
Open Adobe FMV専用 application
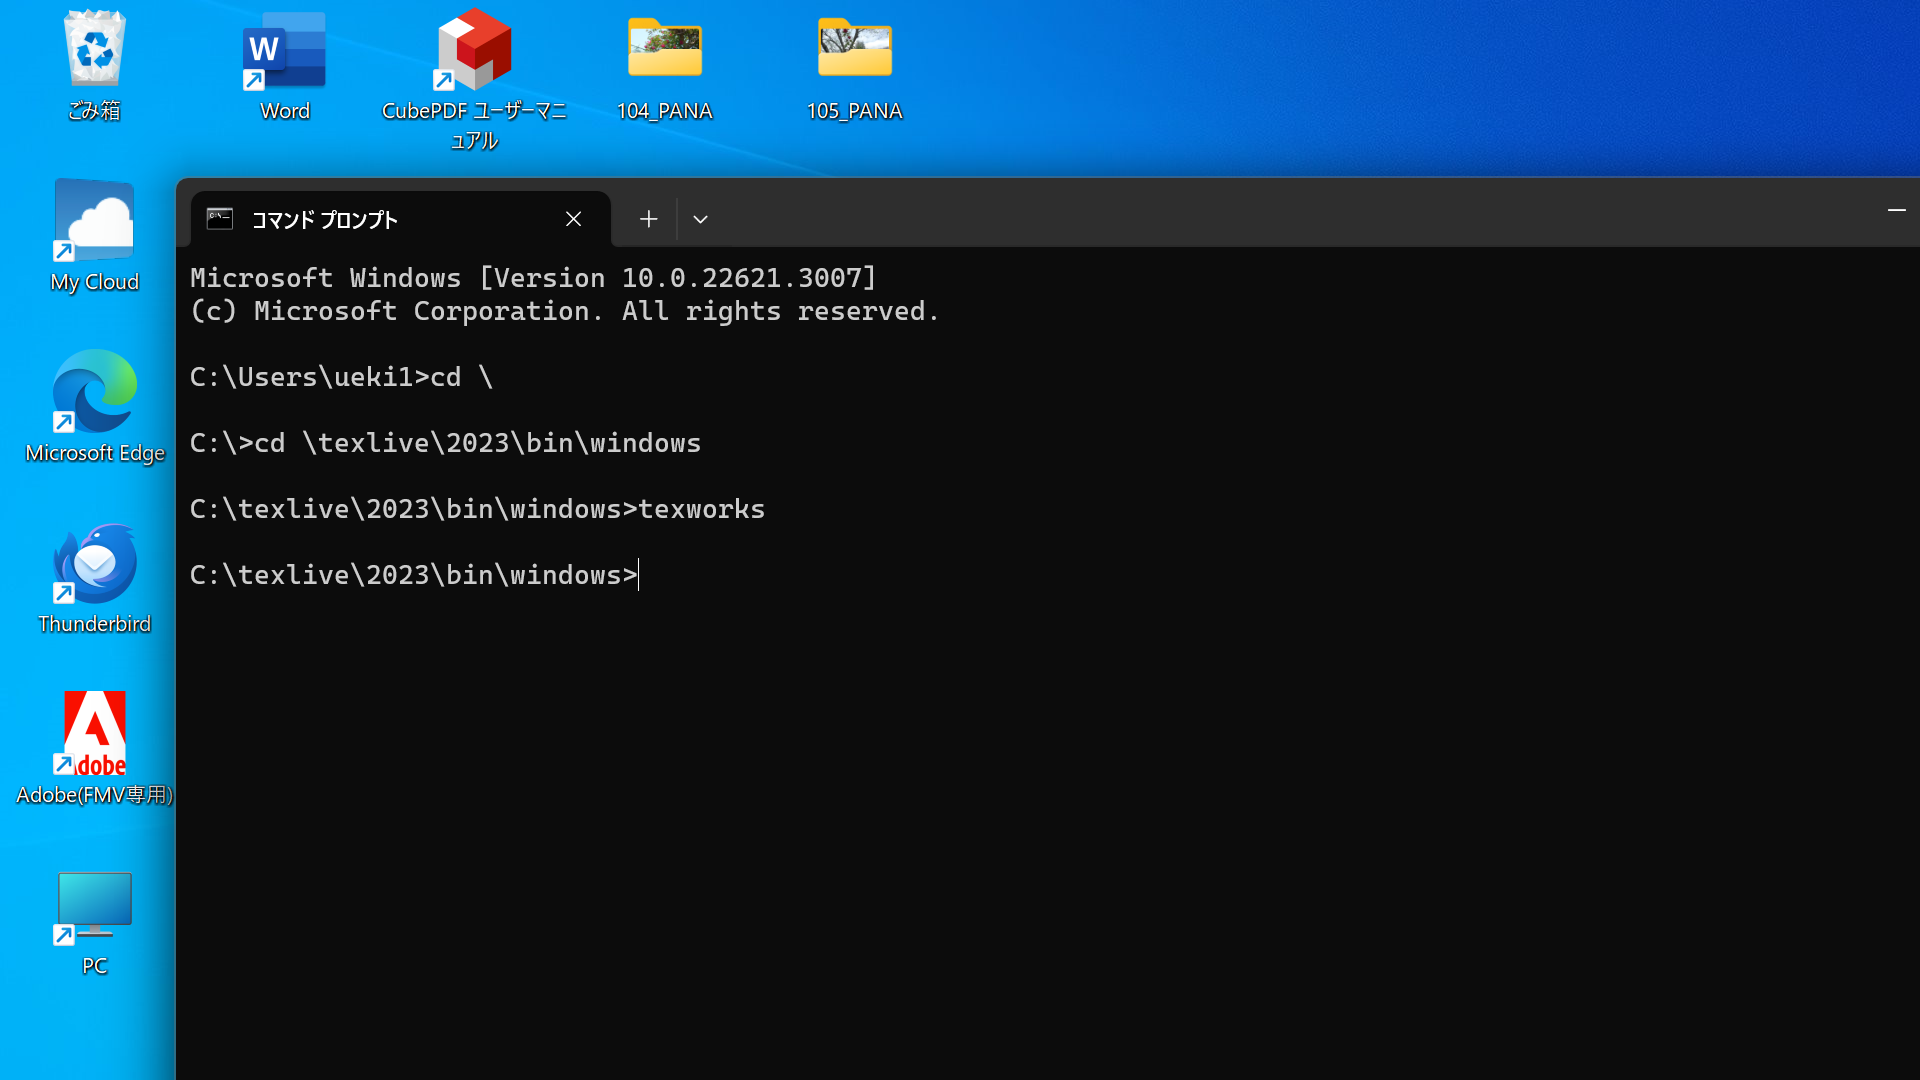click(x=94, y=745)
